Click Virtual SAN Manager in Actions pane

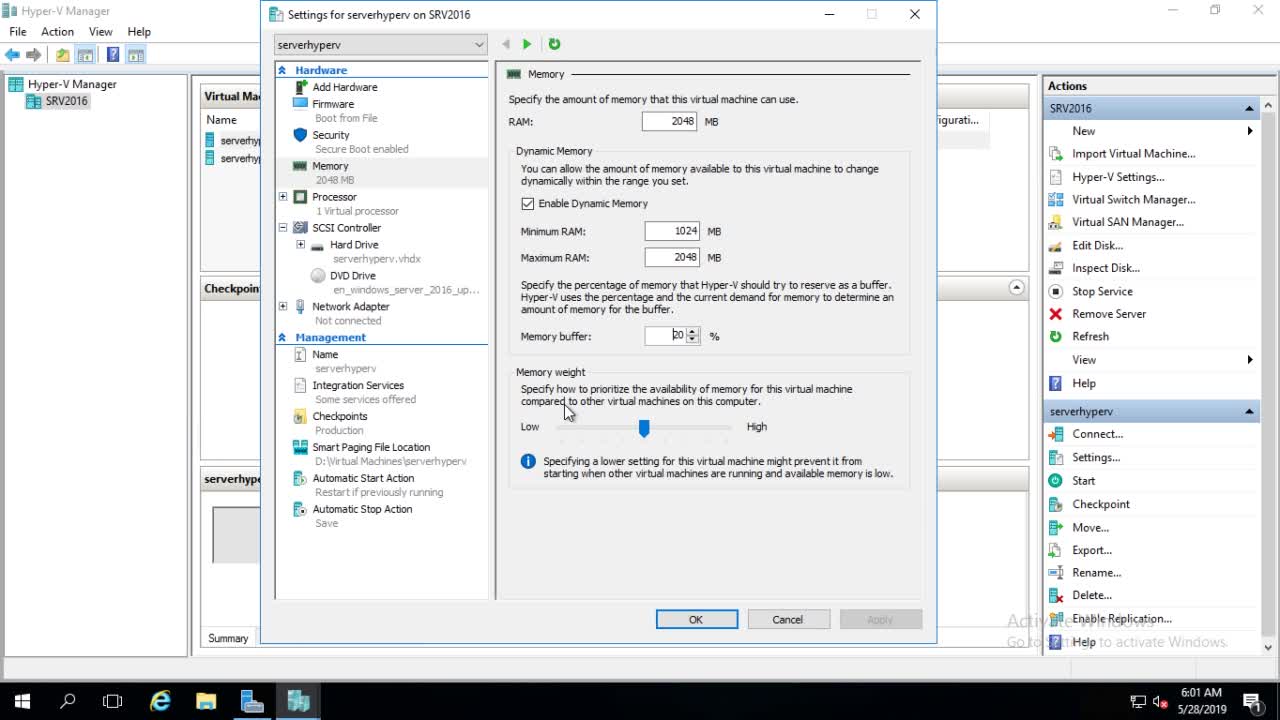1128,222
